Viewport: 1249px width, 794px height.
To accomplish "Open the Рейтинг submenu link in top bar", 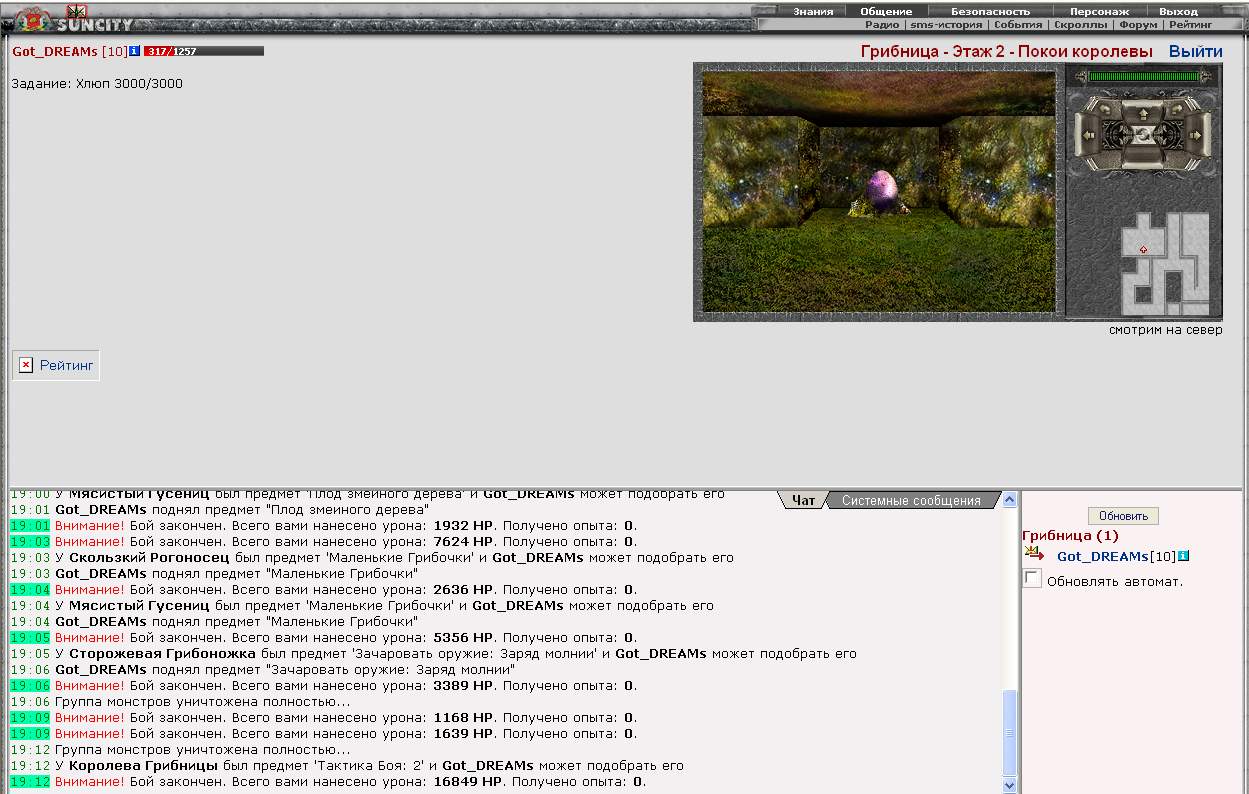I will [x=1190, y=24].
